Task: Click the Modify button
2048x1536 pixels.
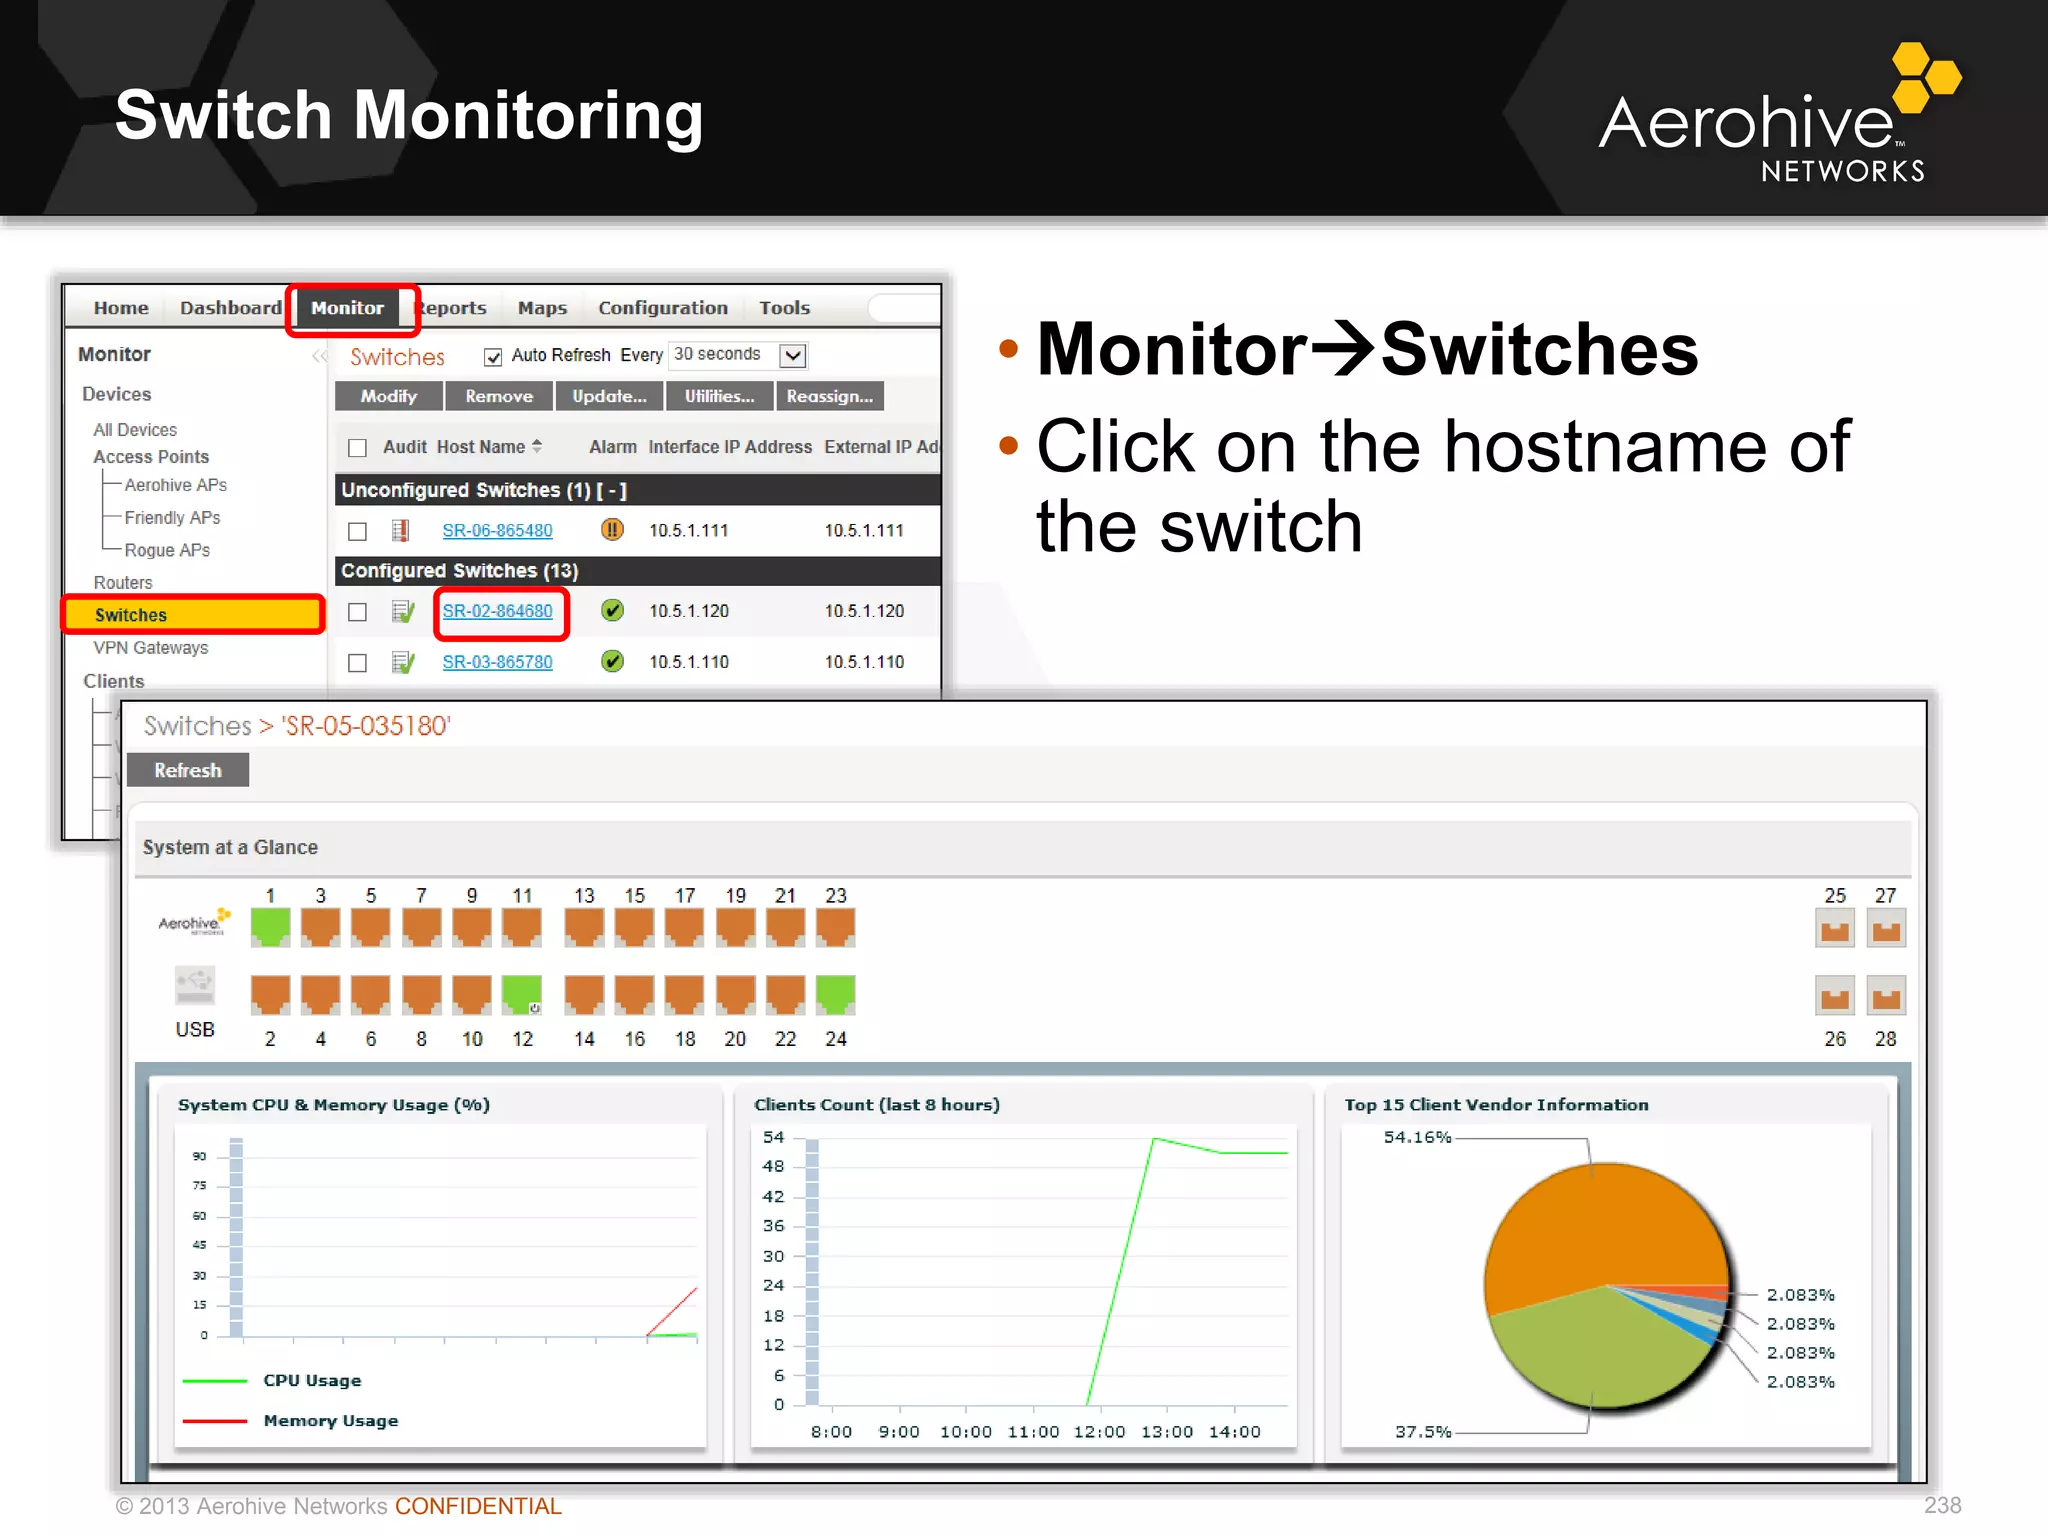Action: [389, 396]
